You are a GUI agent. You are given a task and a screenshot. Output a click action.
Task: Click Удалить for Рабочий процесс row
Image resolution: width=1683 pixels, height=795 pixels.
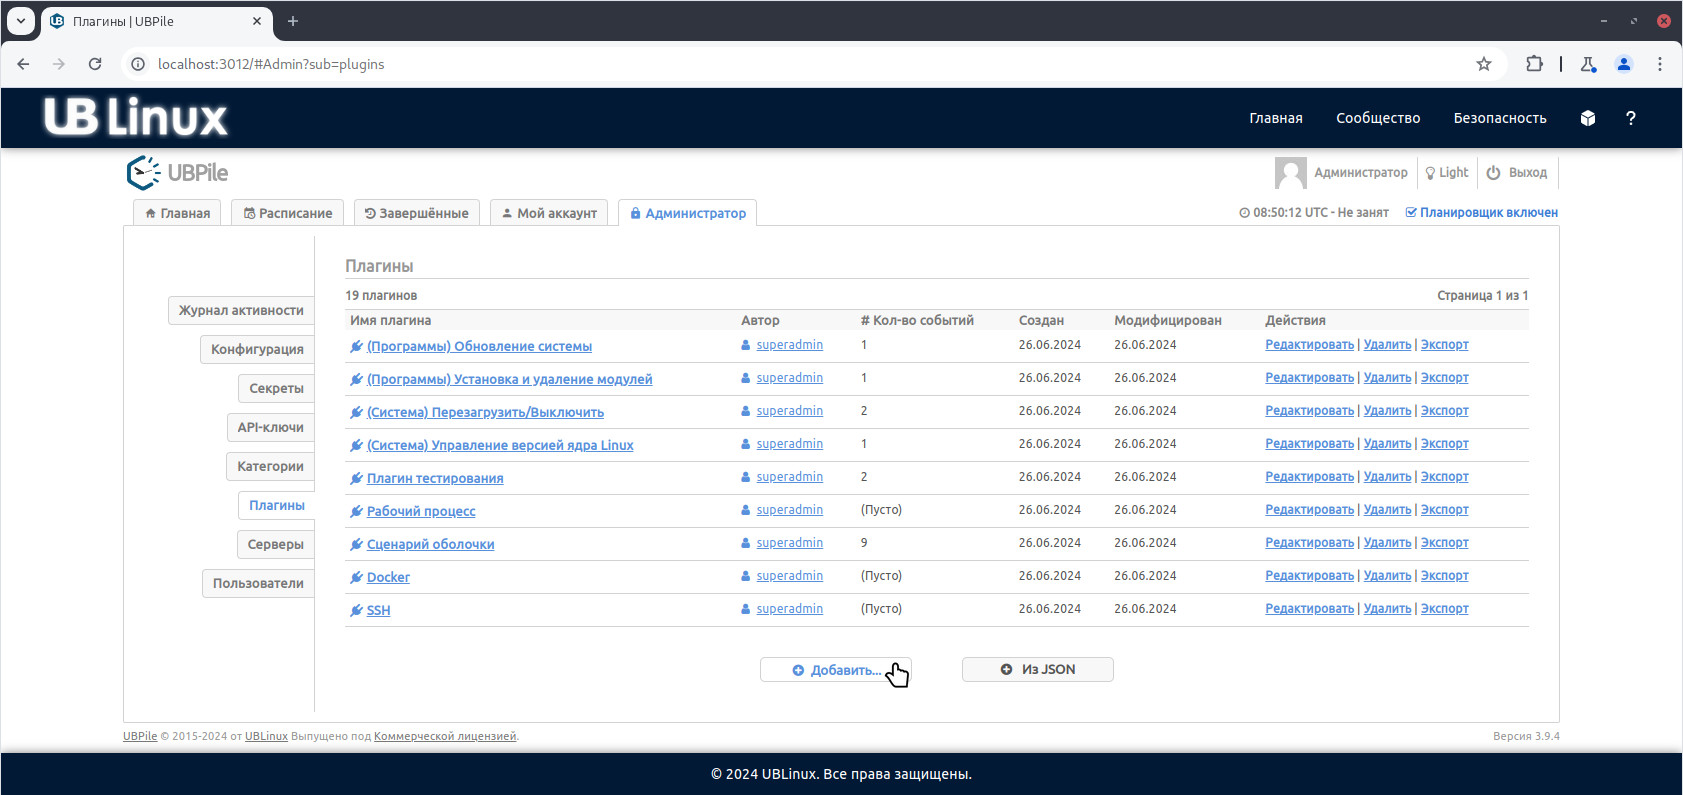point(1387,510)
